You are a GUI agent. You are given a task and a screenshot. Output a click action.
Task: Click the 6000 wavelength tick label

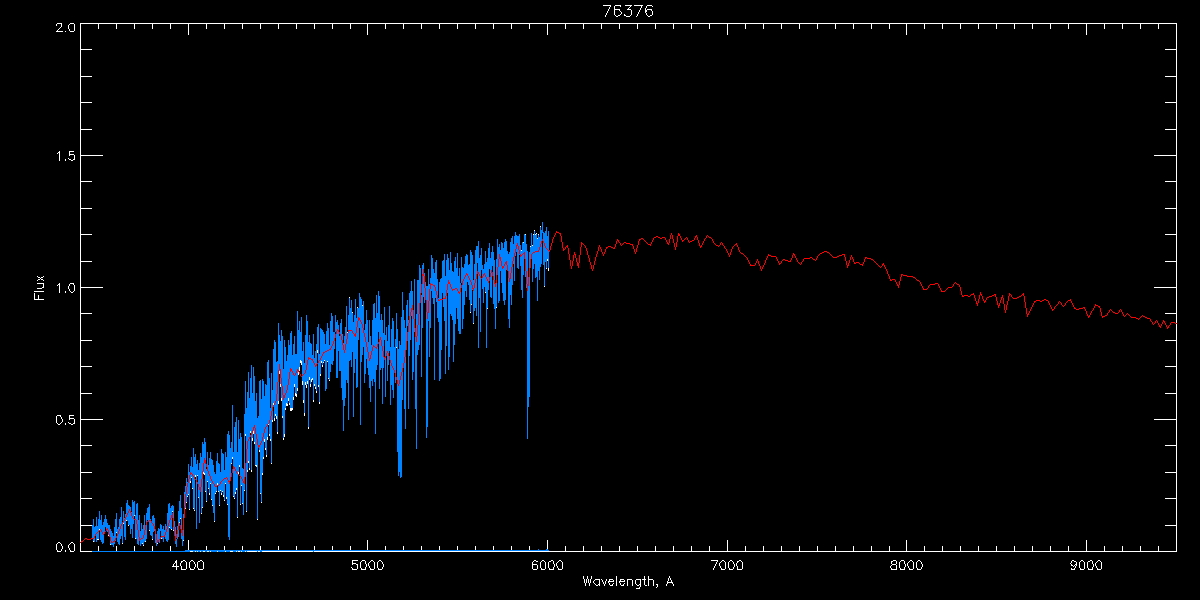click(547, 564)
